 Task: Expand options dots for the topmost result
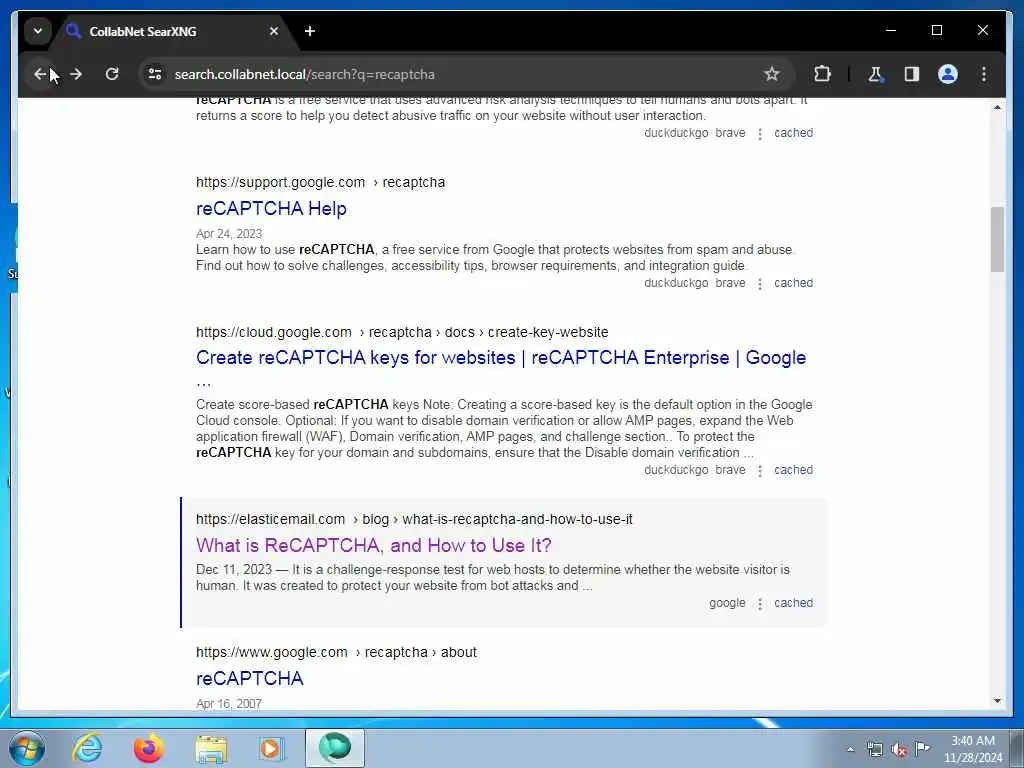(x=760, y=134)
